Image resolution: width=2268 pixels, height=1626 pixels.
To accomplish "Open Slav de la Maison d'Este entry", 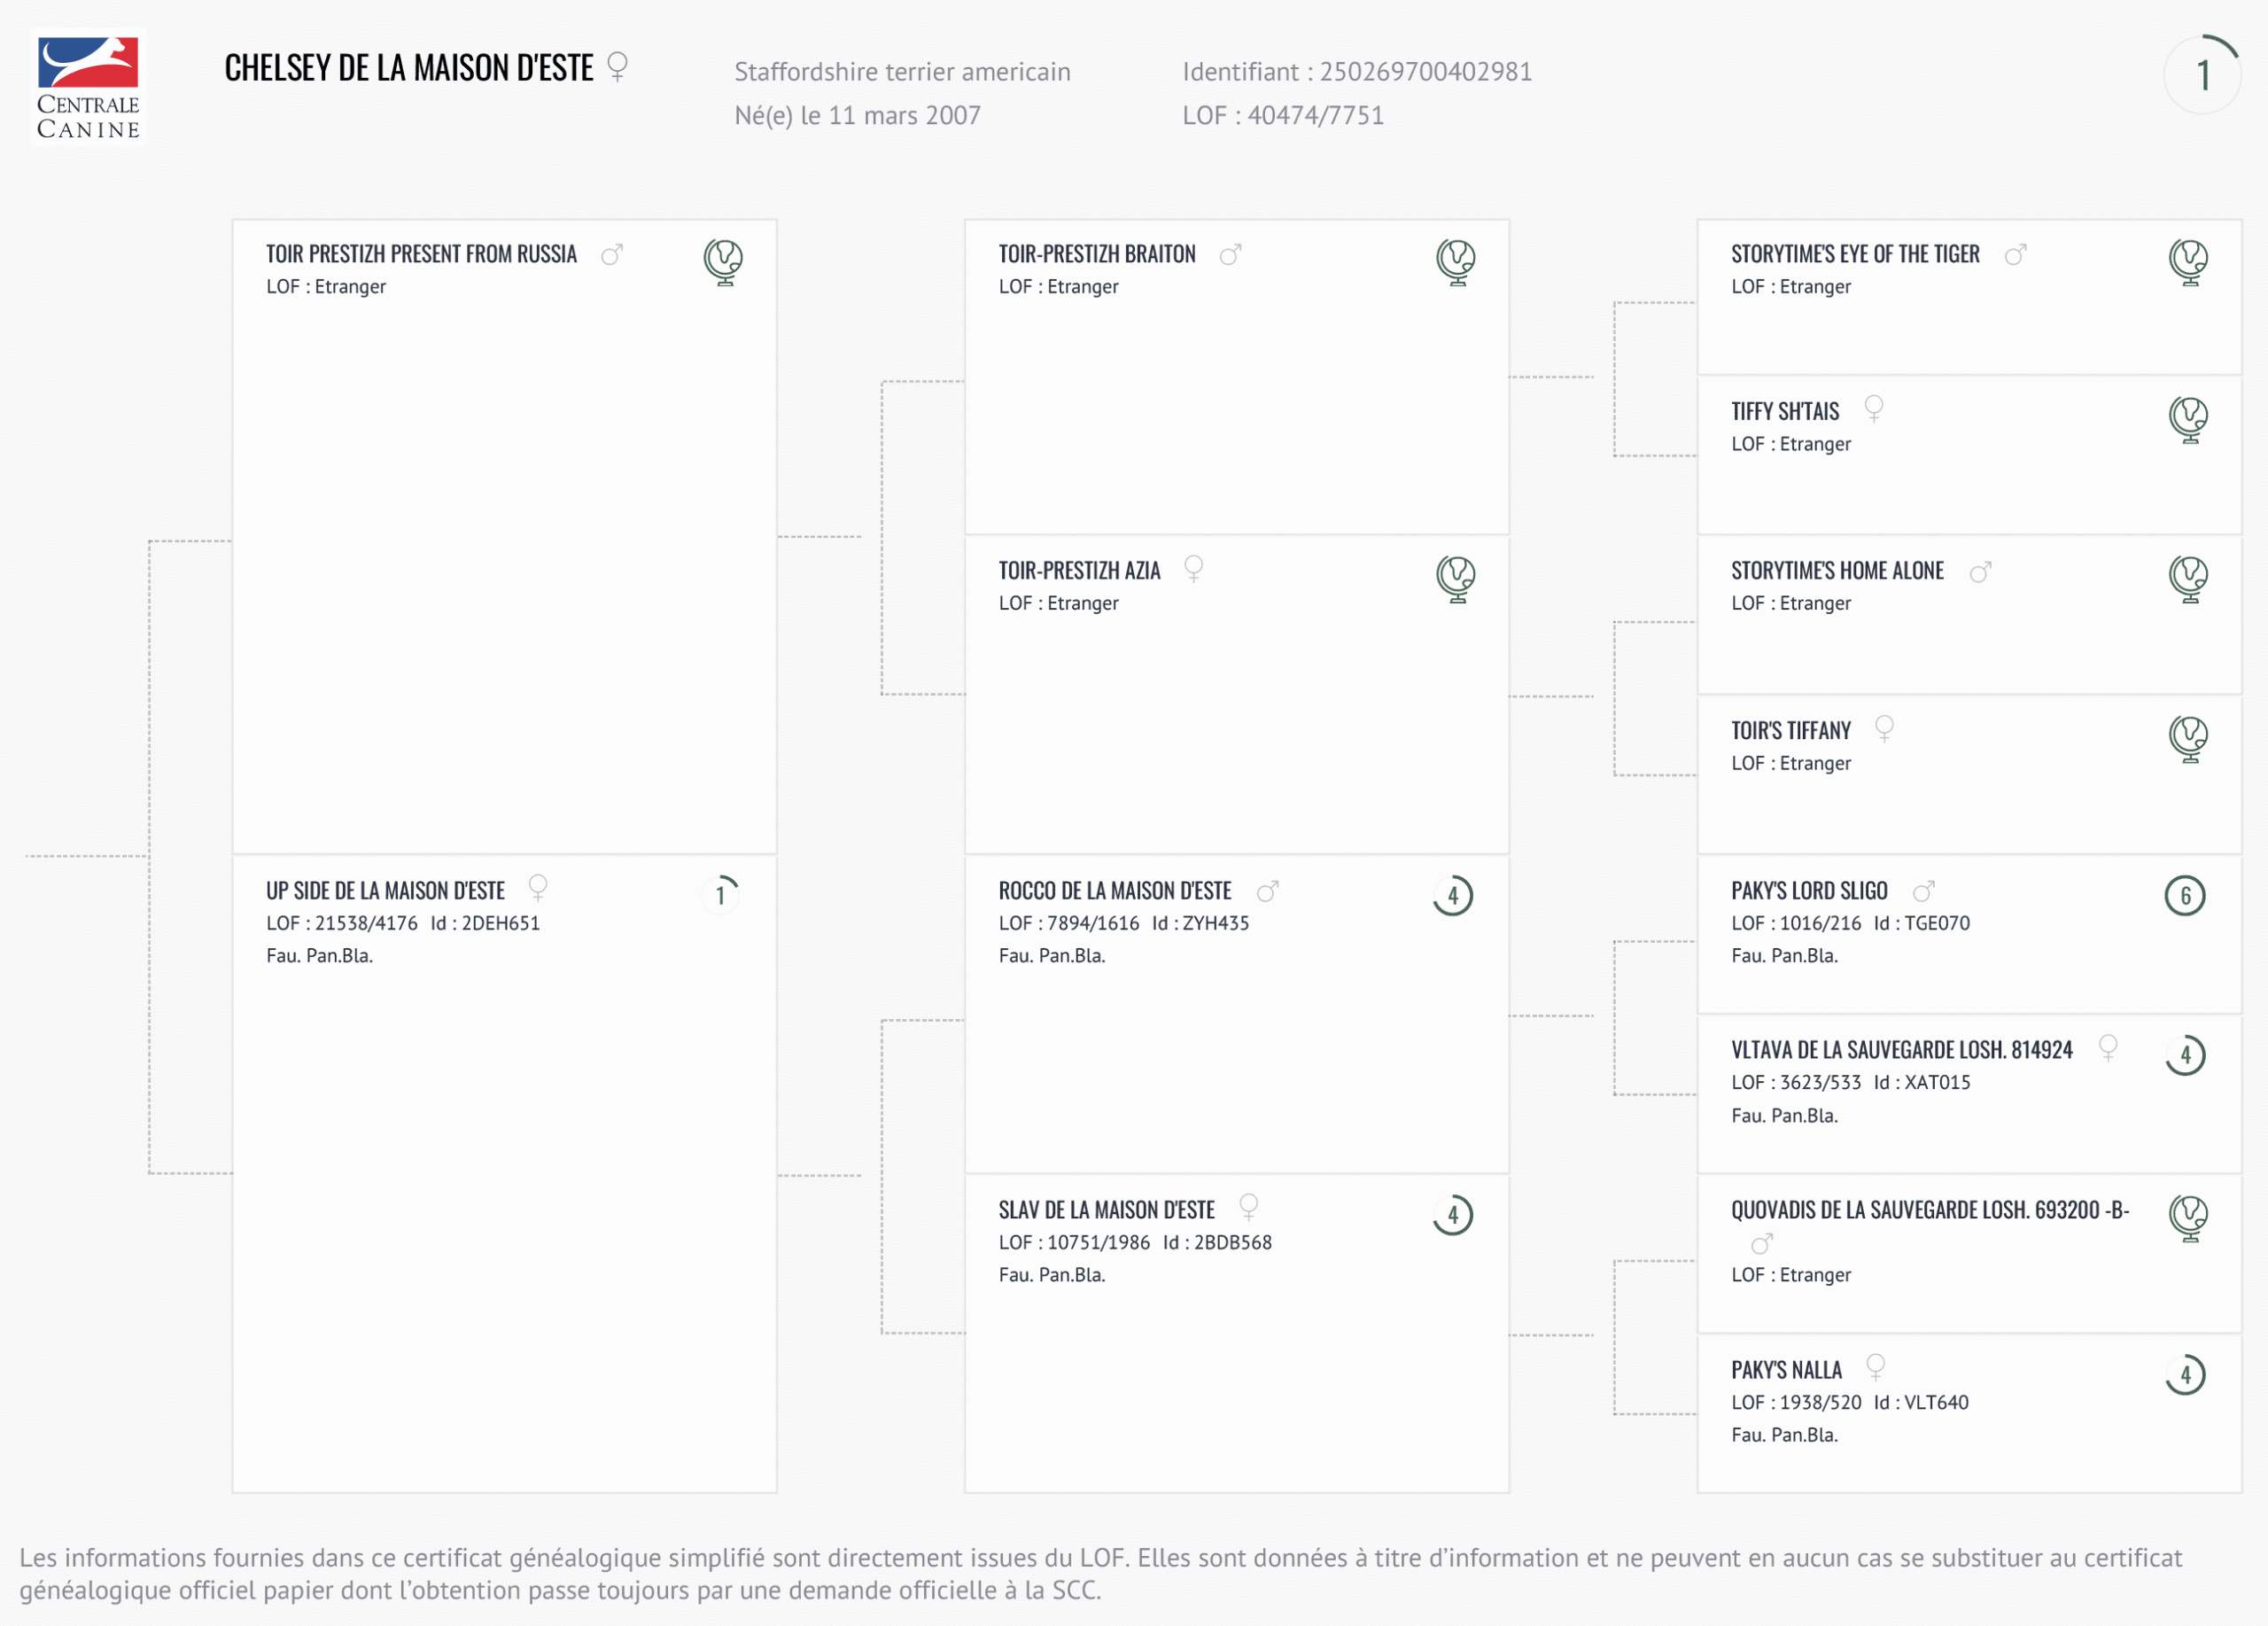I will click(x=1106, y=1210).
